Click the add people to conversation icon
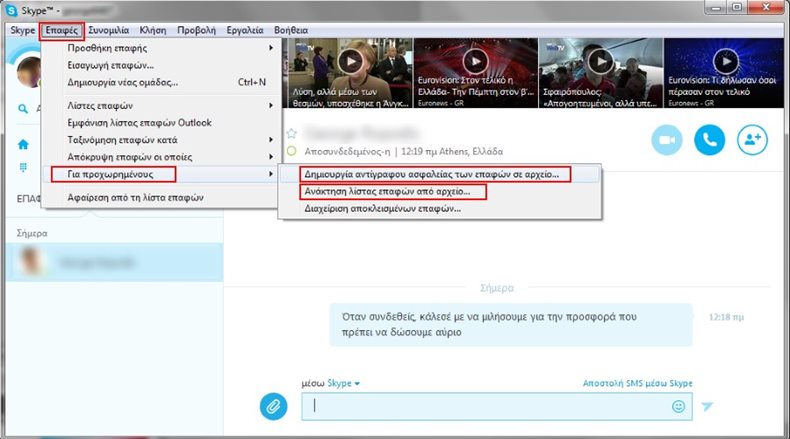 (x=752, y=140)
